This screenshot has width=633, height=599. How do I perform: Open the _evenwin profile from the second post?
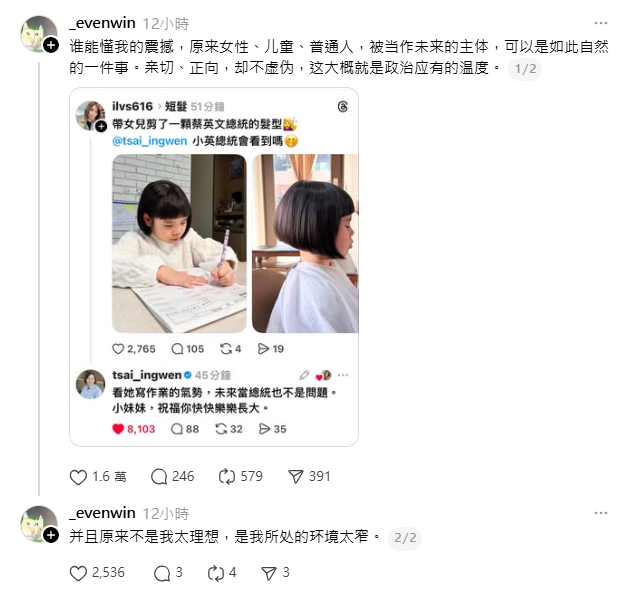(103, 513)
